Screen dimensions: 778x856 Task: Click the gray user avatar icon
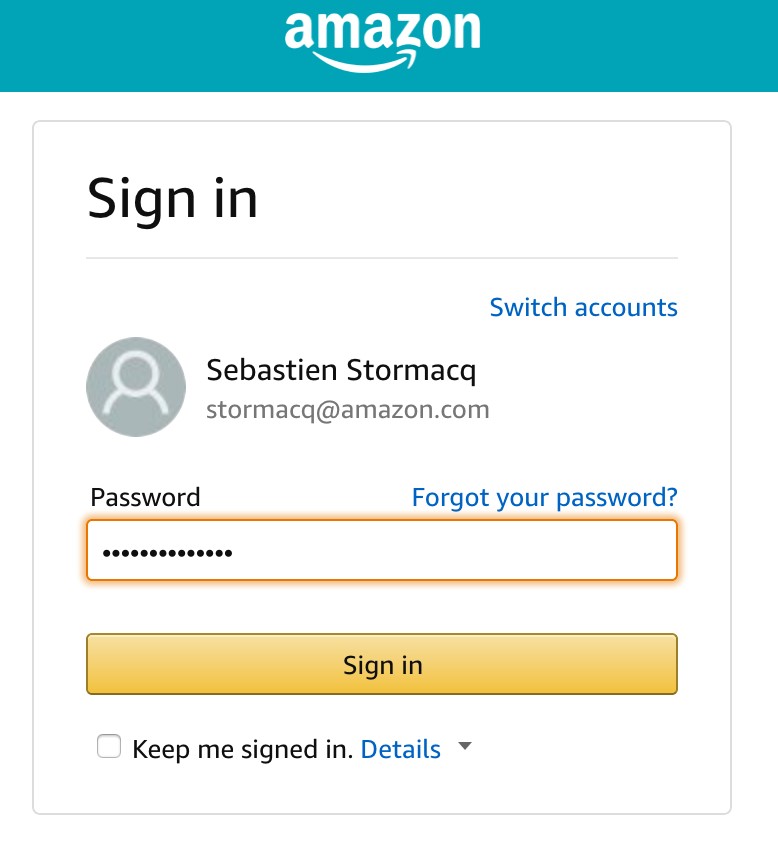136,387
